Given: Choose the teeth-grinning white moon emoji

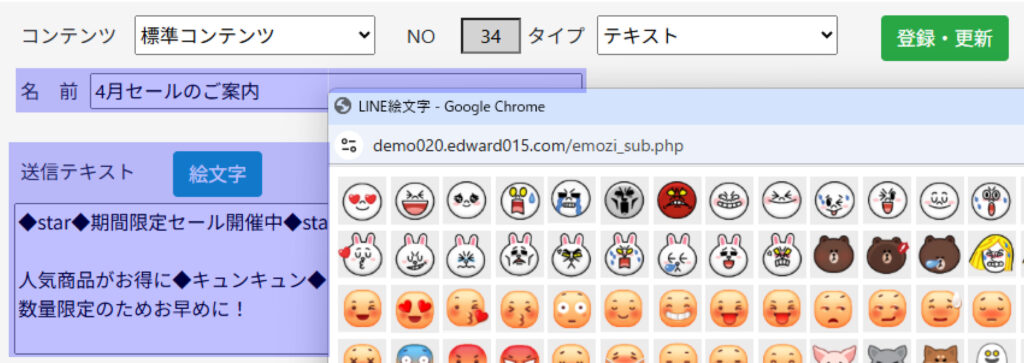Looking at the screenshot, I should (x=729, y=200).
